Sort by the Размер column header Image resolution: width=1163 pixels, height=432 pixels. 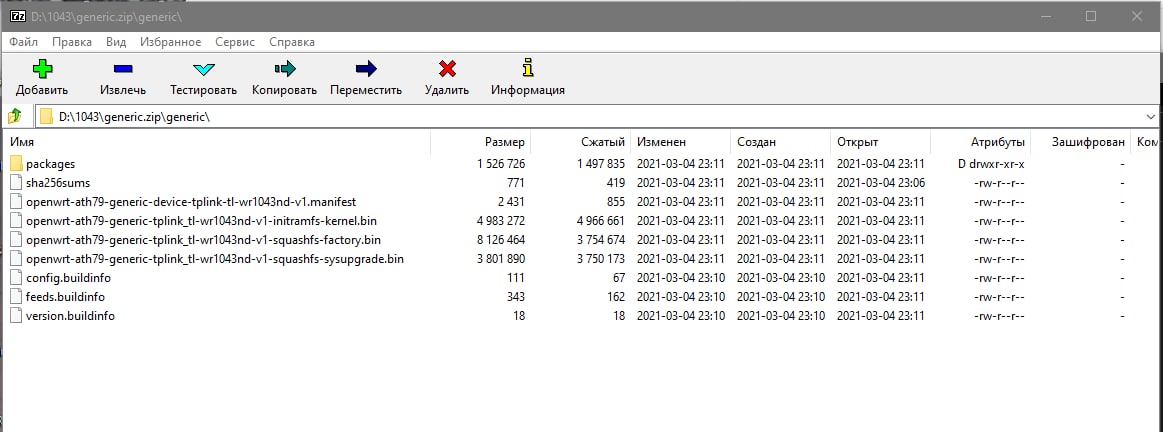[481, 142]
